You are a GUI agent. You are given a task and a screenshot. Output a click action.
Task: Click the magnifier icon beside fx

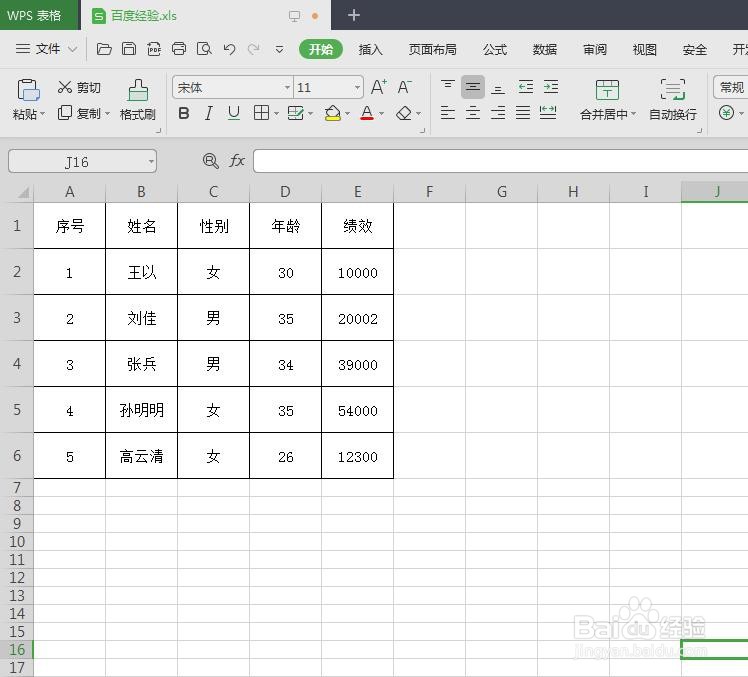[210, 161]
